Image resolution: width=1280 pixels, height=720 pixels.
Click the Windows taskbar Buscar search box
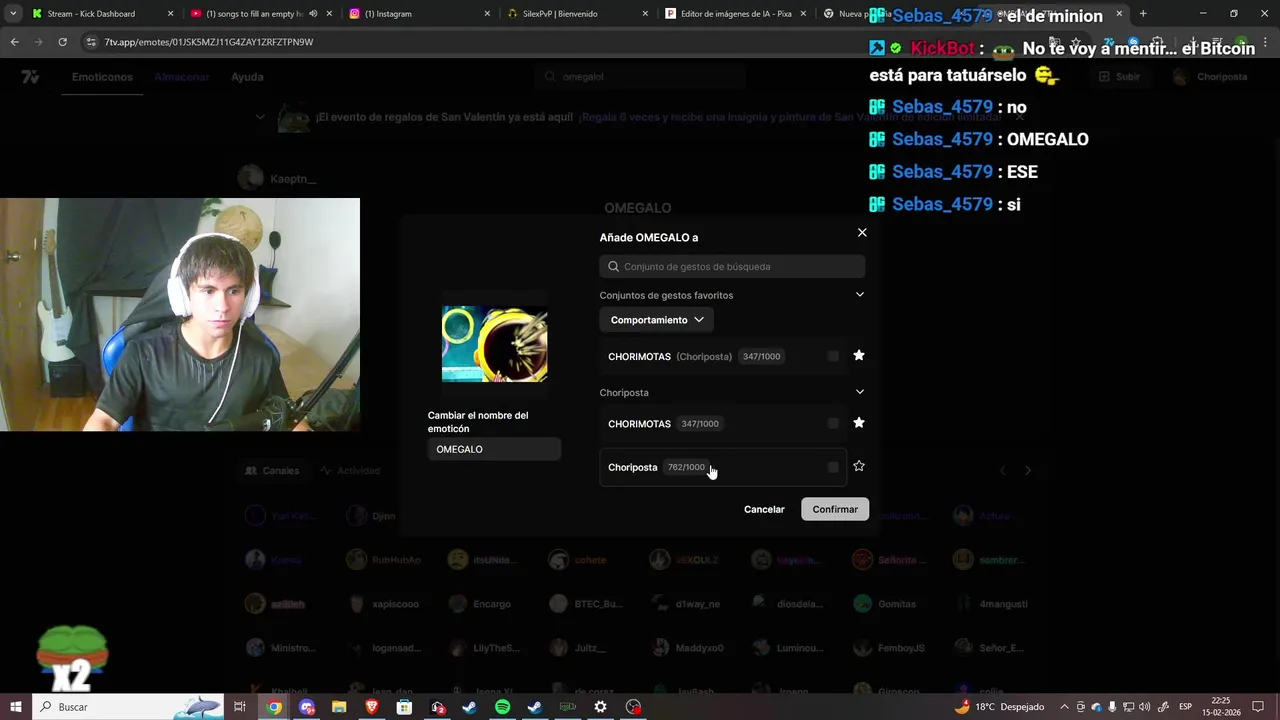130,707
